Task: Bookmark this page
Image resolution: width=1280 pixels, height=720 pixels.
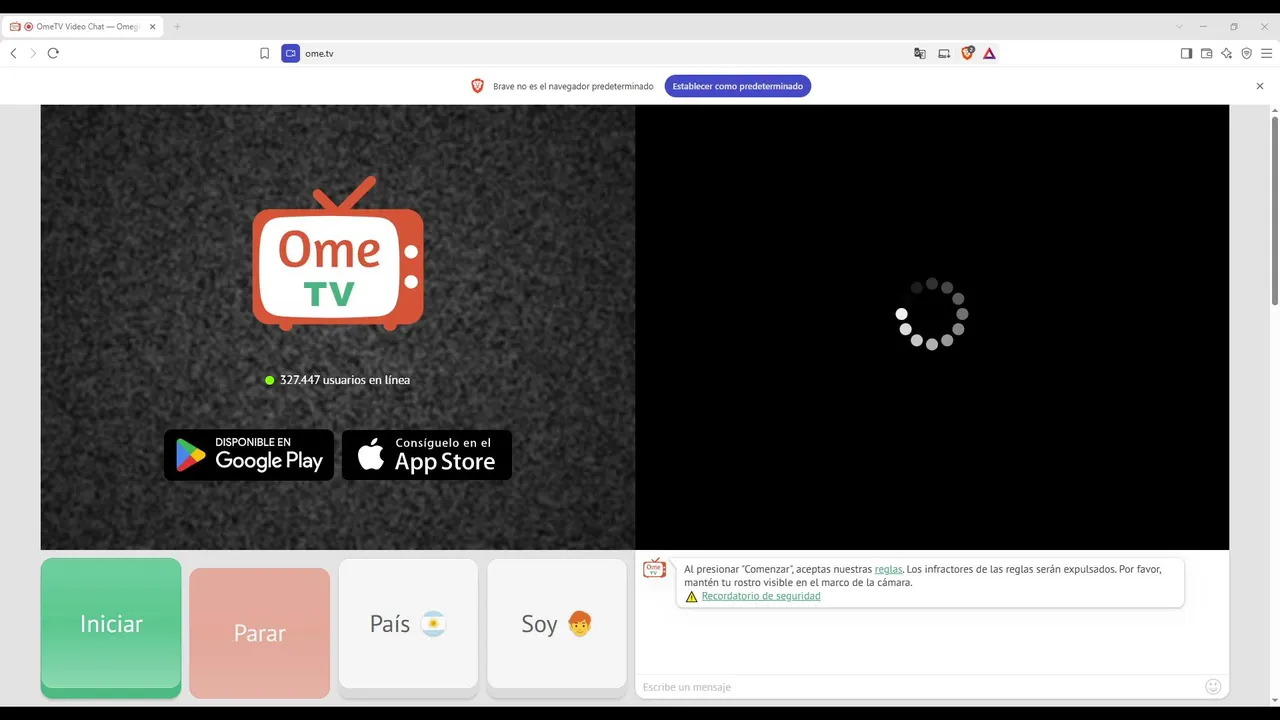Action: pos(264,53)
